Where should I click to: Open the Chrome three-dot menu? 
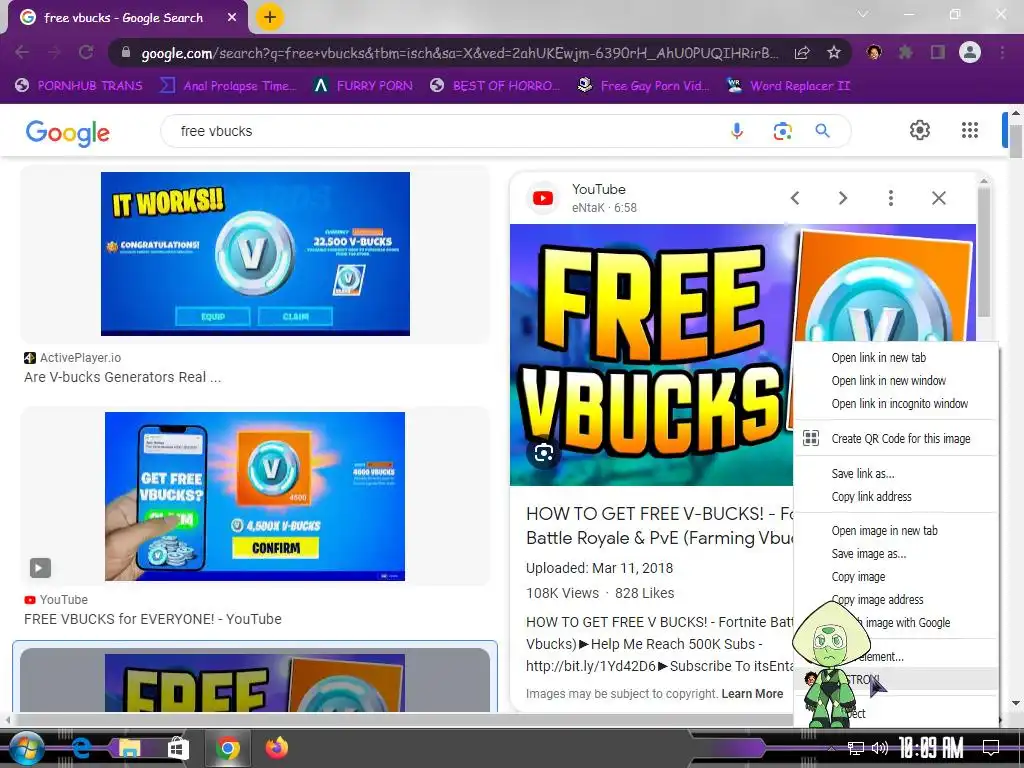pyautogui.click(x=1002, y=52)
